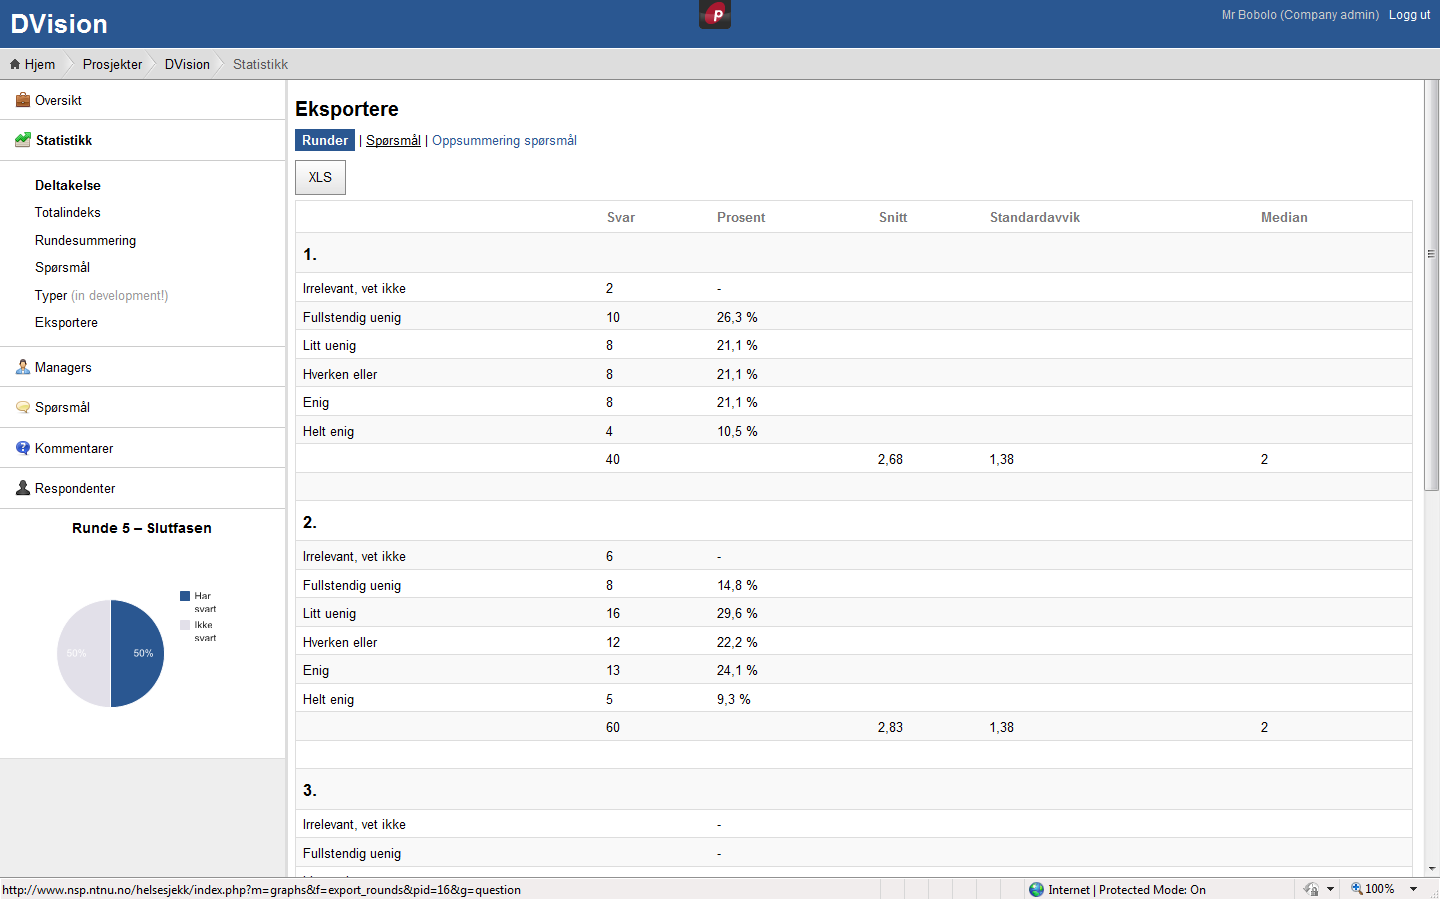Open the DVision breadcrumb link
Viewport: 1440px width, 900px height.
pos(187,64)
